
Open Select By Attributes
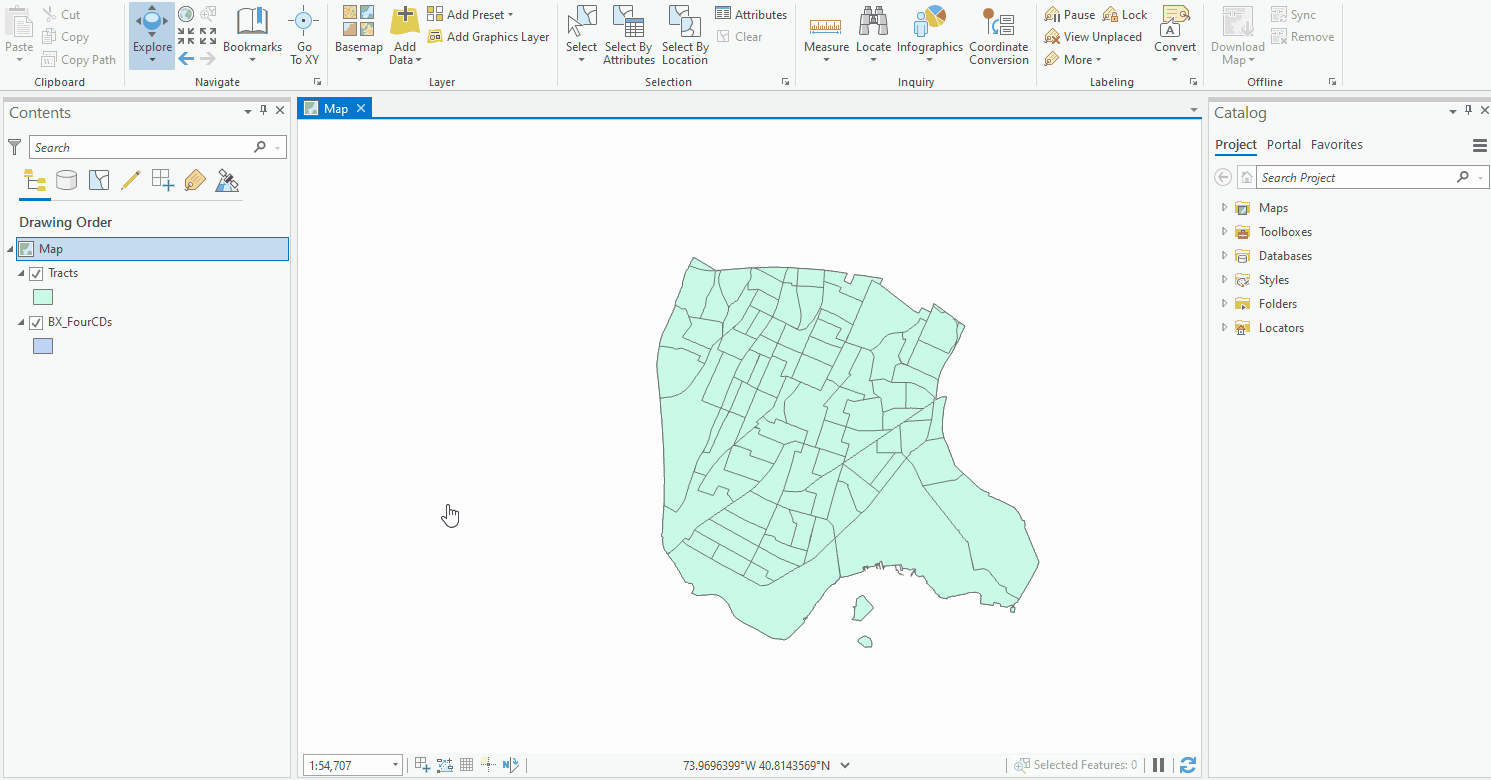[629, 35]
